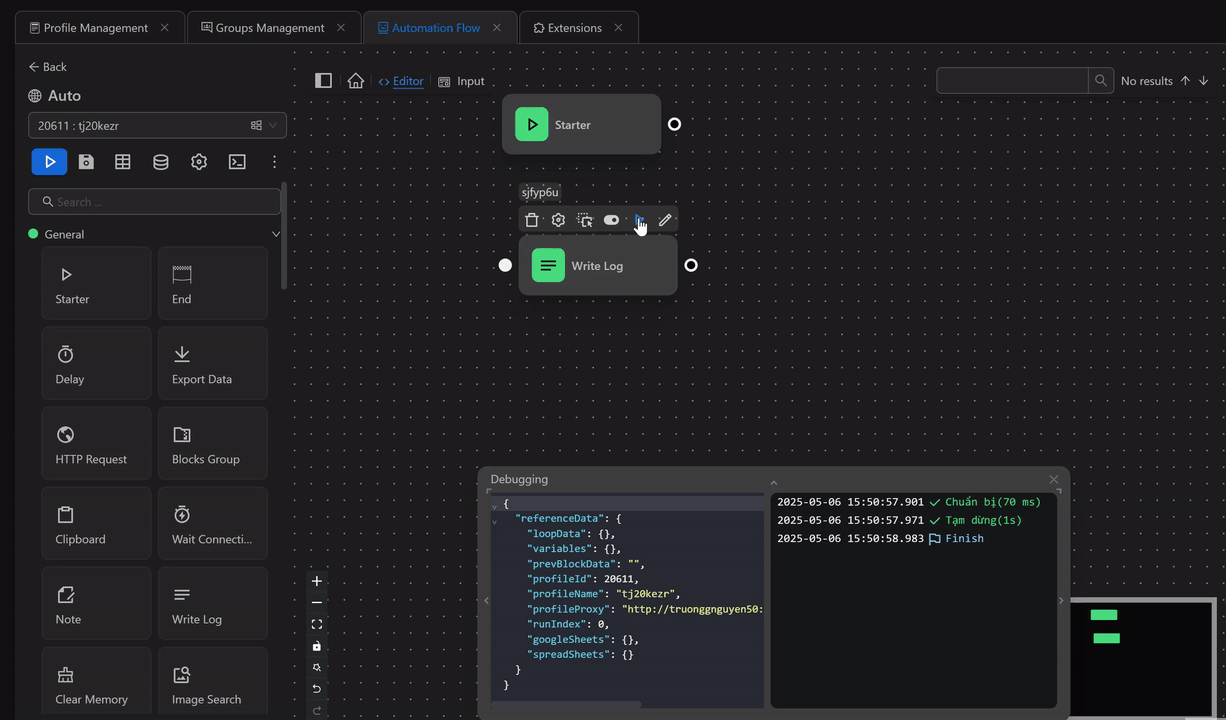The height and width of the screenshot is (720, 1226).
Task: Switch to the Groups Management tab
Action: 266,28
